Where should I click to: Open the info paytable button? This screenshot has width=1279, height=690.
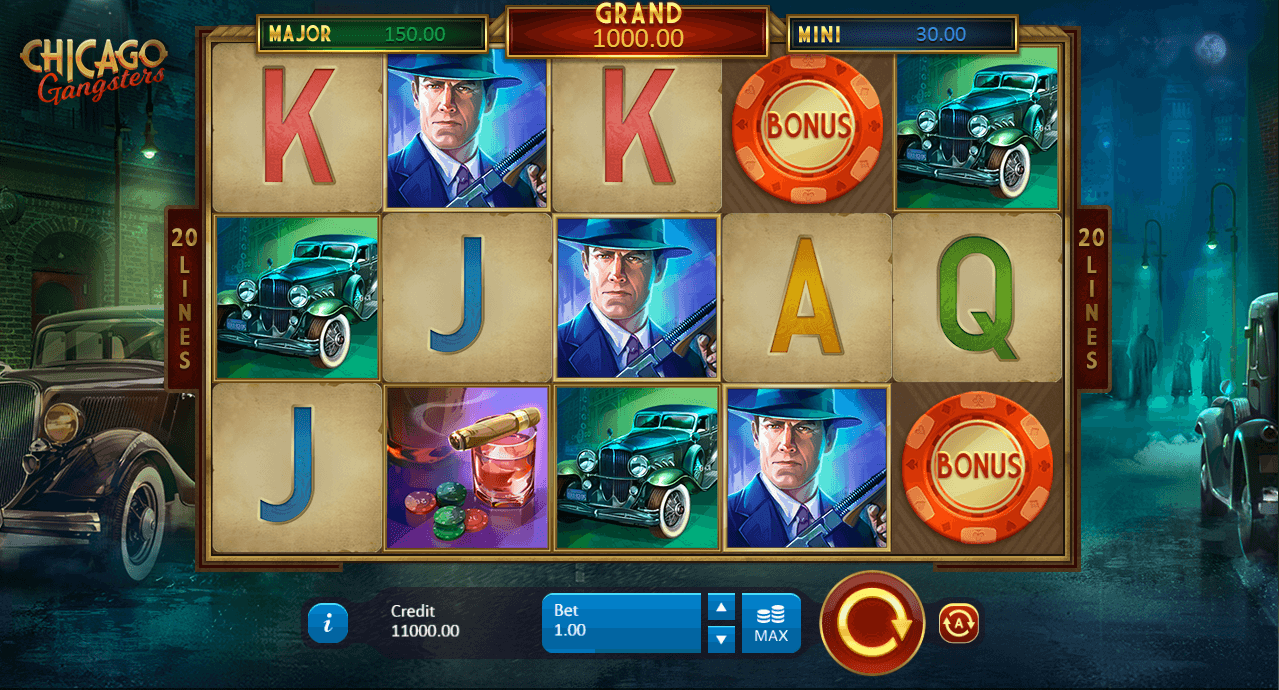(x=328, y=623)
